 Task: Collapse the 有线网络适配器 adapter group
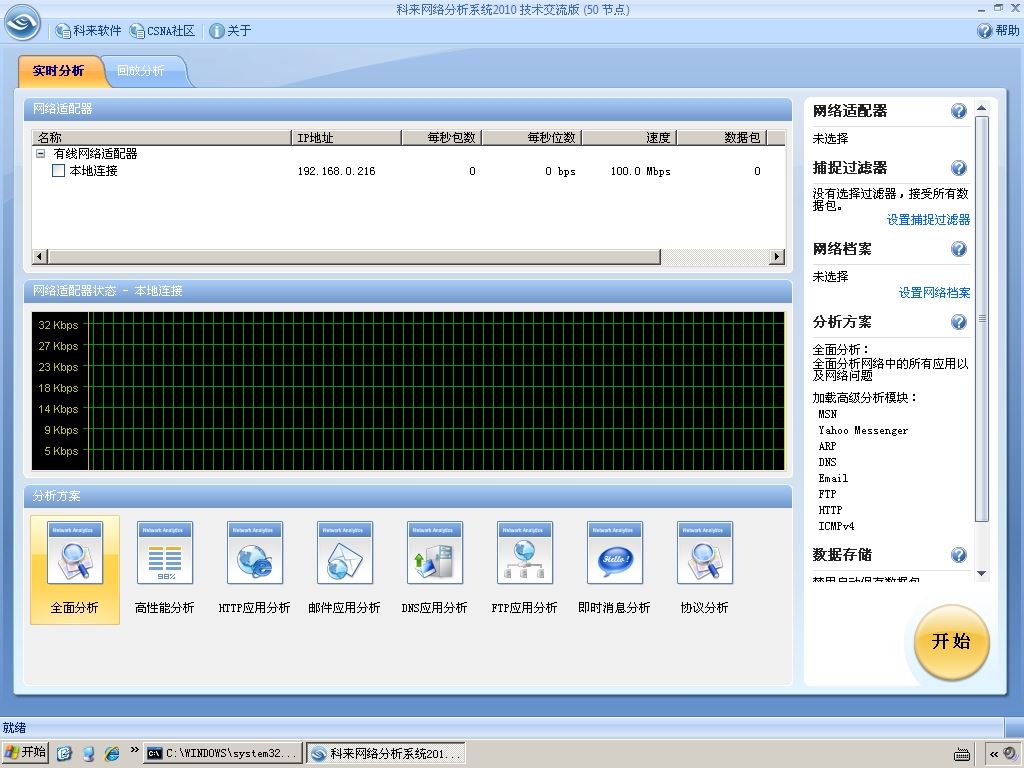click(x=40, y=153)
